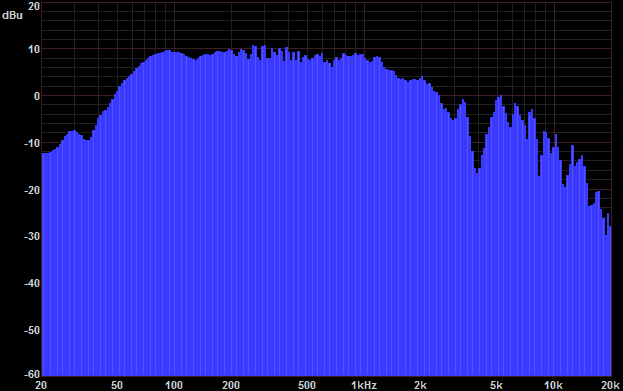Image resolution: width=623 pixels, height=391 pixels.
Task: Click the 20 Hz frequency label on bottom axis
Action: pyautogui.click(x=41, y=385)
